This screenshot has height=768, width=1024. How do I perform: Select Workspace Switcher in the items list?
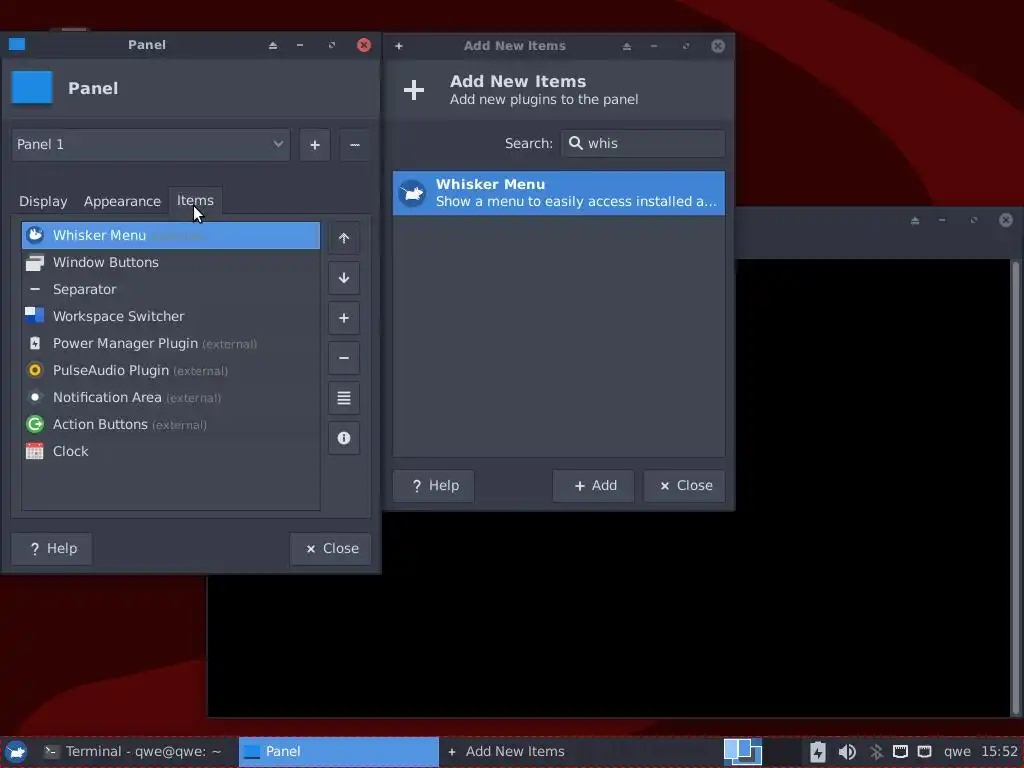pos(171,316)
